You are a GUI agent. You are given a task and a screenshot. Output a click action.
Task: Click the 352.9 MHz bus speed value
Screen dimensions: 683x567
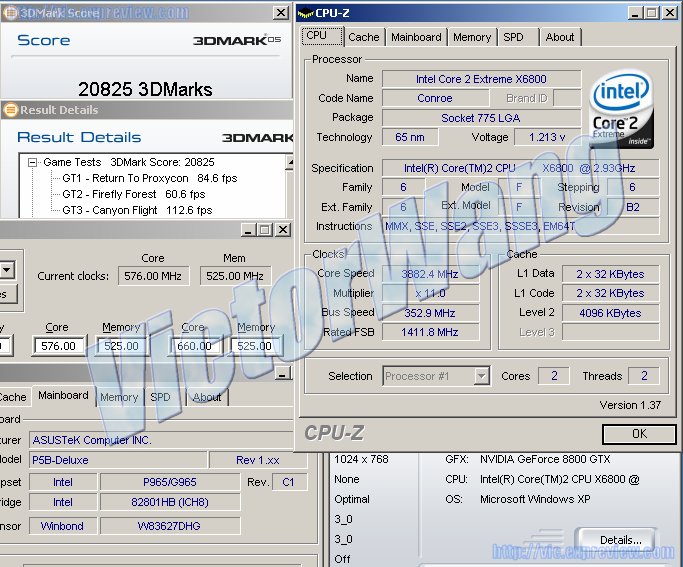430,313
